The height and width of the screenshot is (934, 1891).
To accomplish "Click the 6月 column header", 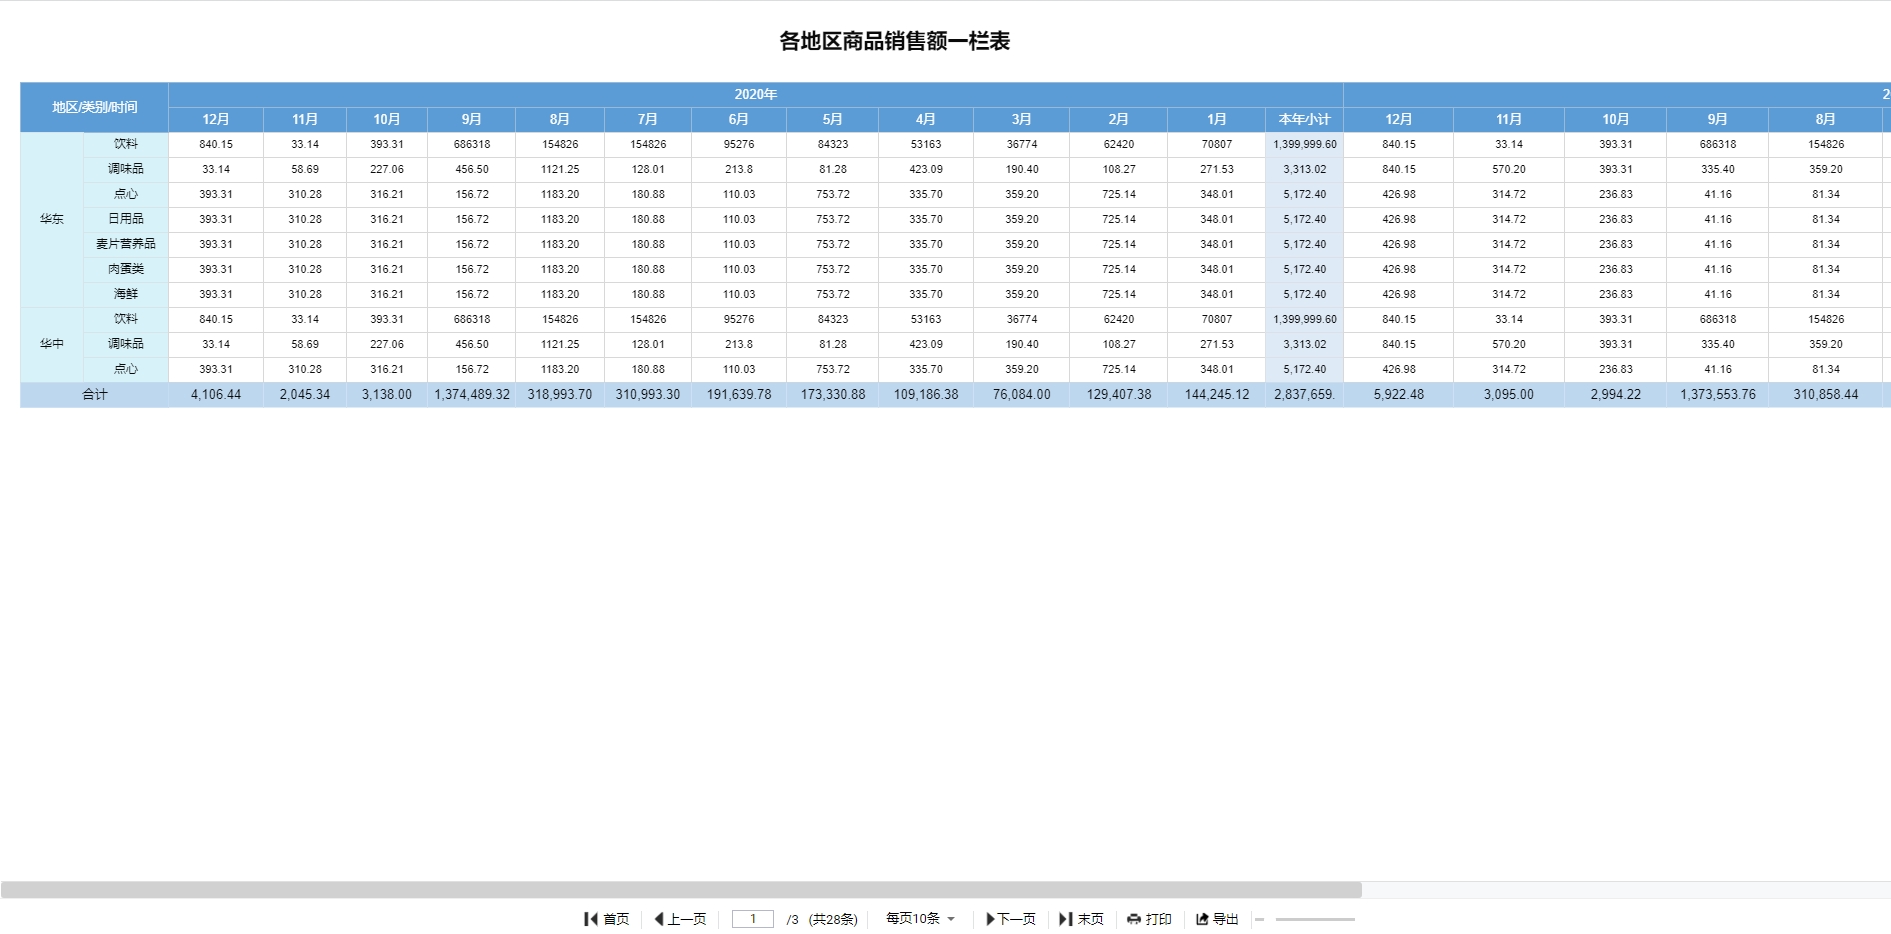I will point(739,119).
